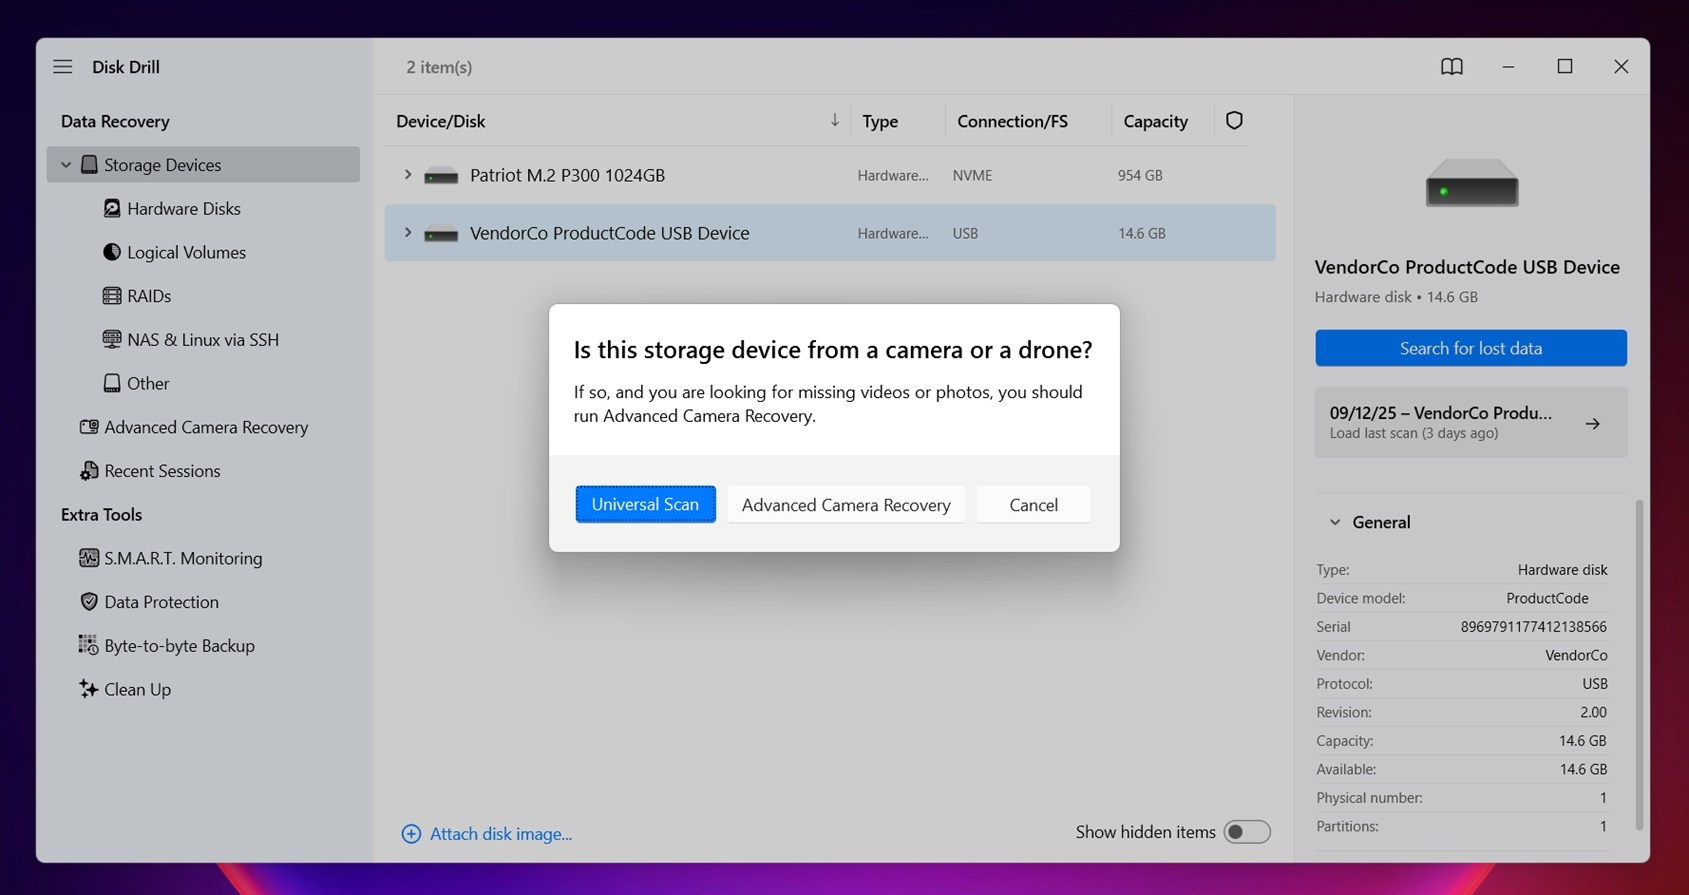
Task: Open S.M.A.R.T. Monitoring tool
Action: point(182,558)
